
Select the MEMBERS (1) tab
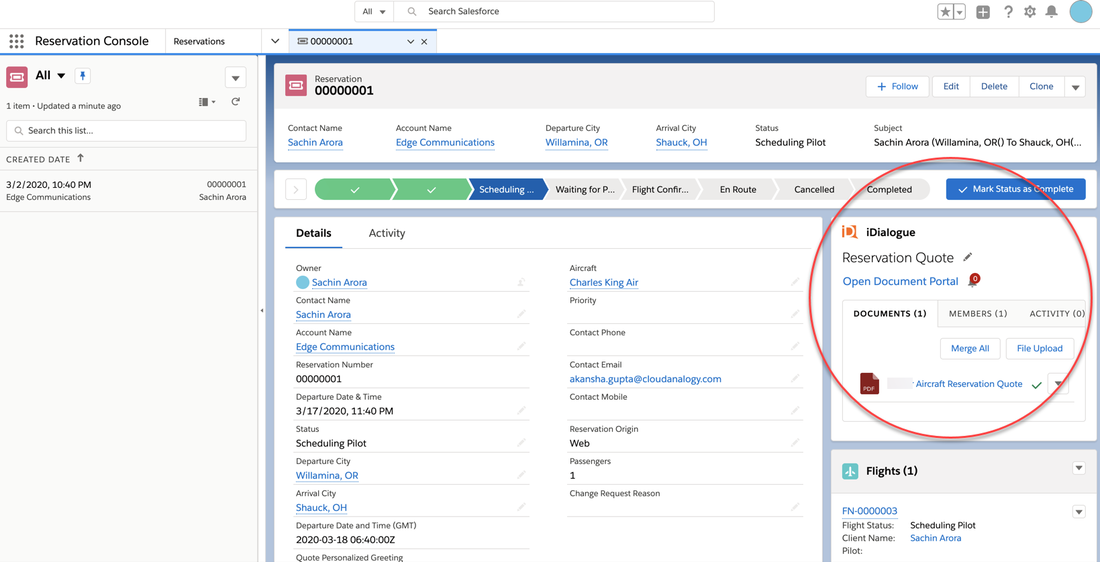978,314
